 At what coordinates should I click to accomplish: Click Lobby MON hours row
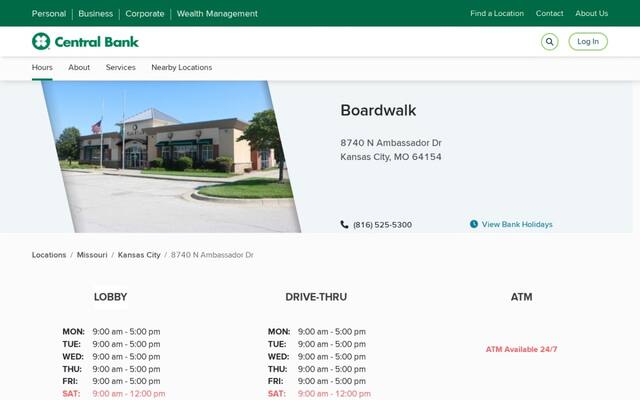point(111,332)
